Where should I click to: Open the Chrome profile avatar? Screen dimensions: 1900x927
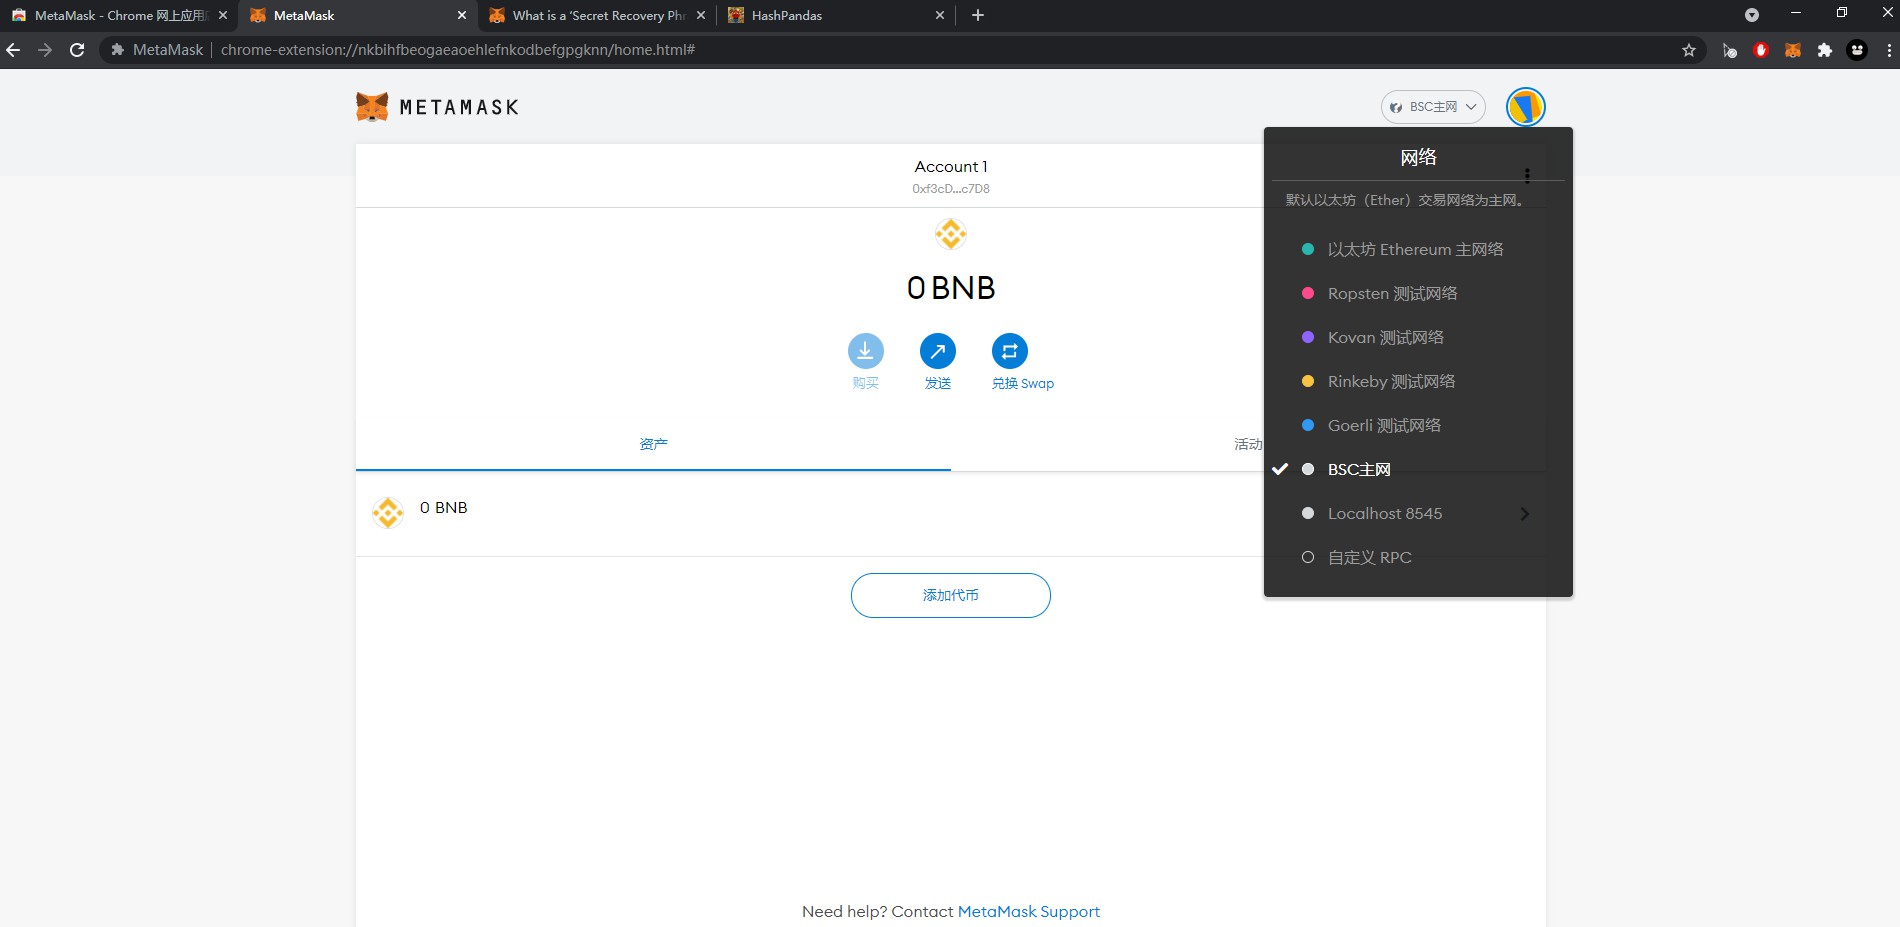click(1857, 50)
